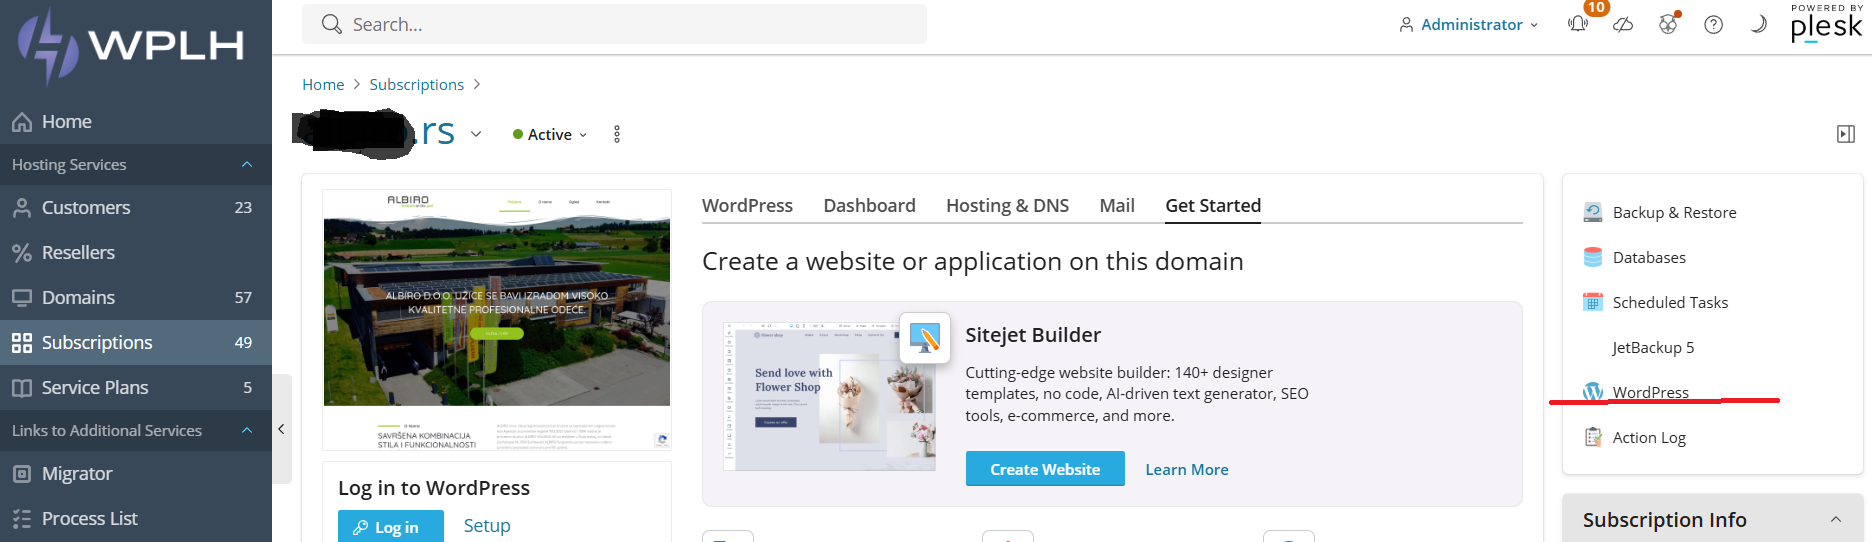Toggle the right side panel icon
This screenshot has height=542, width=1872.
[1846, 134]
